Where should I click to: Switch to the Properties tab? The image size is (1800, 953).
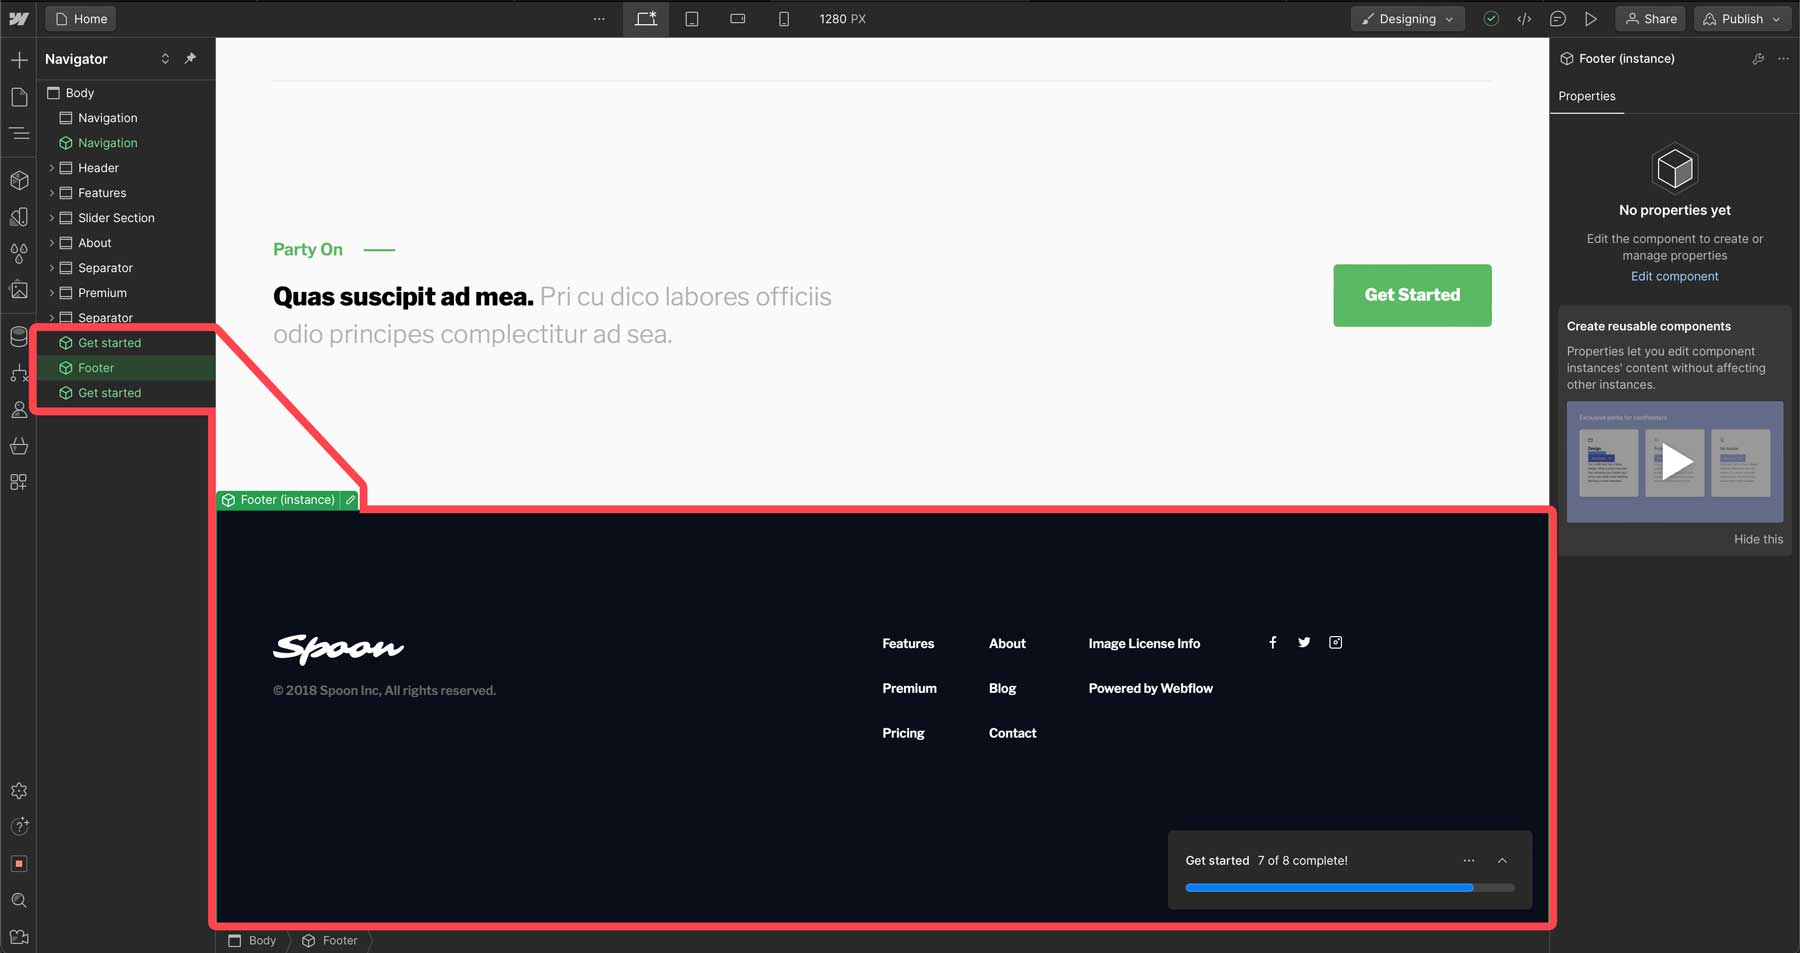pos(1586,96)
